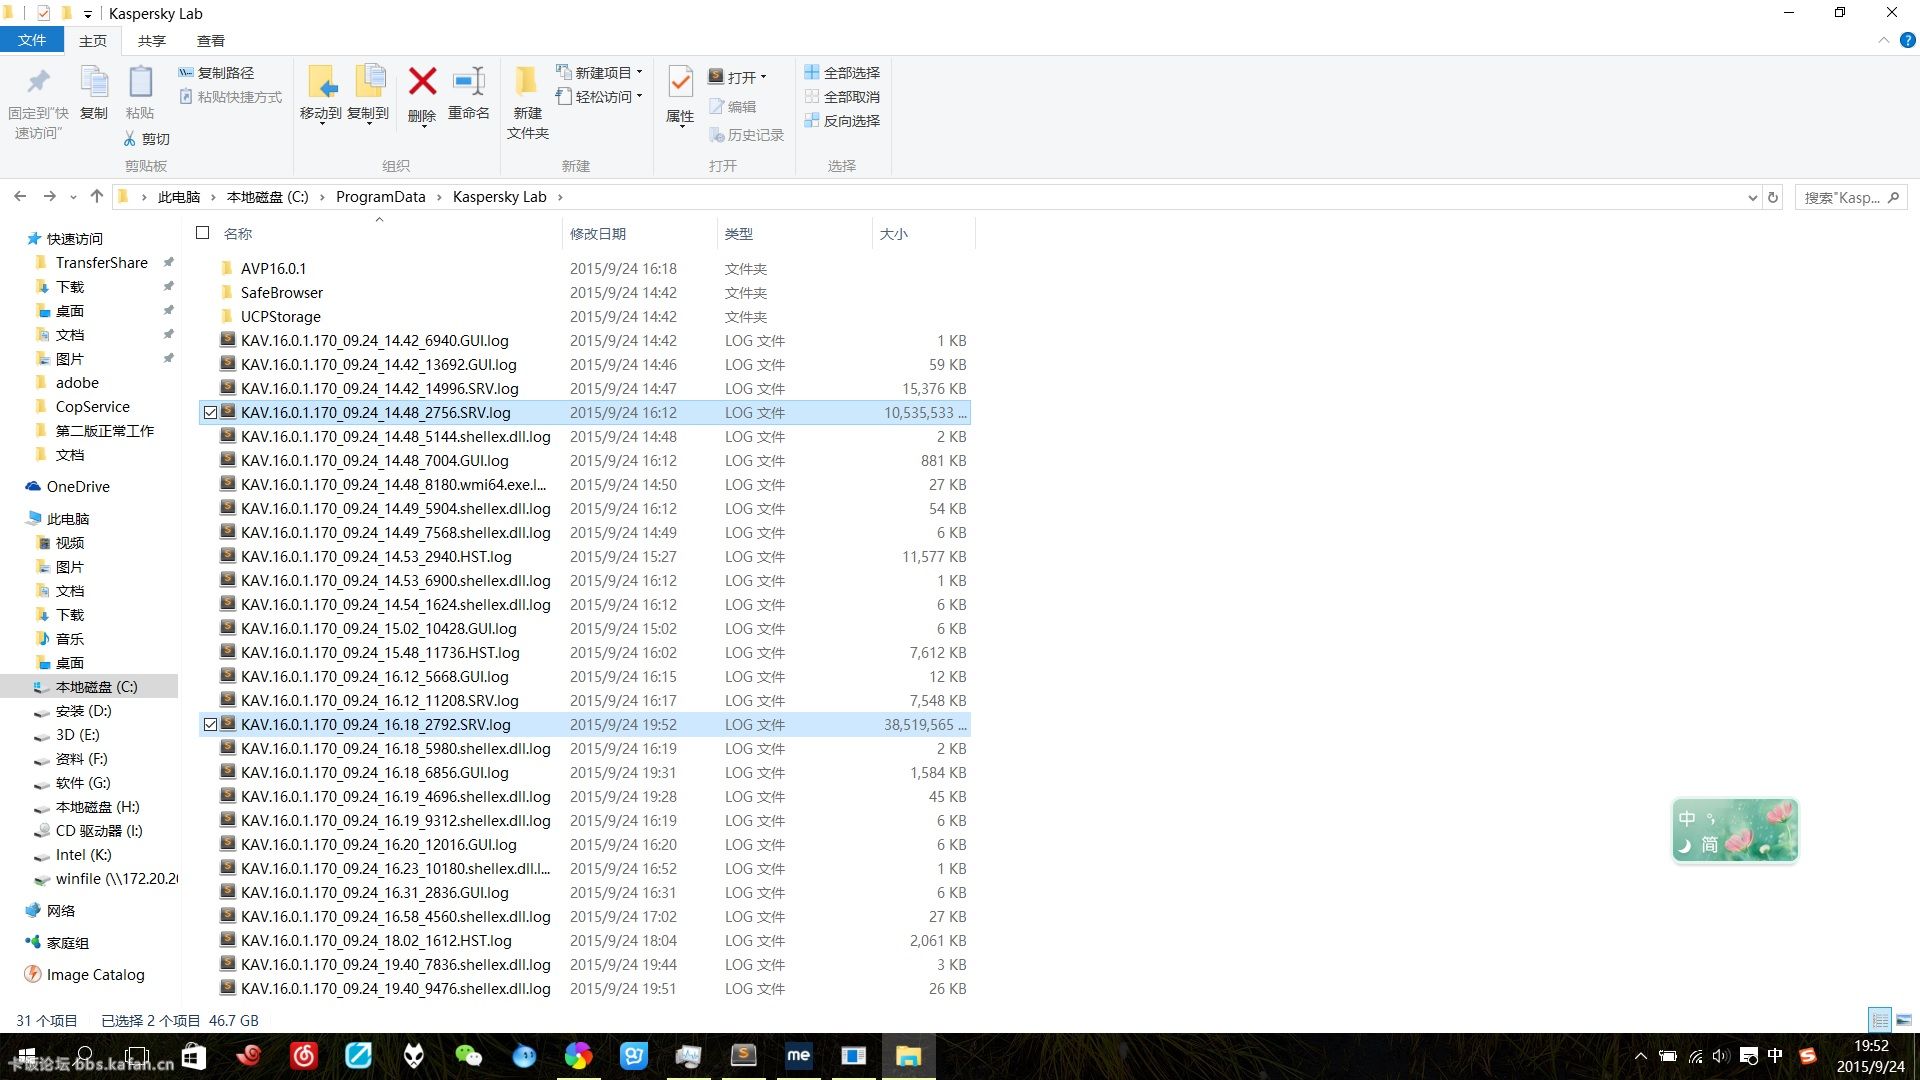This screenshot has height=1080, width=1920.
Task: Show hidden tray icons chevron
Action: click(x=1640, y=1056)
